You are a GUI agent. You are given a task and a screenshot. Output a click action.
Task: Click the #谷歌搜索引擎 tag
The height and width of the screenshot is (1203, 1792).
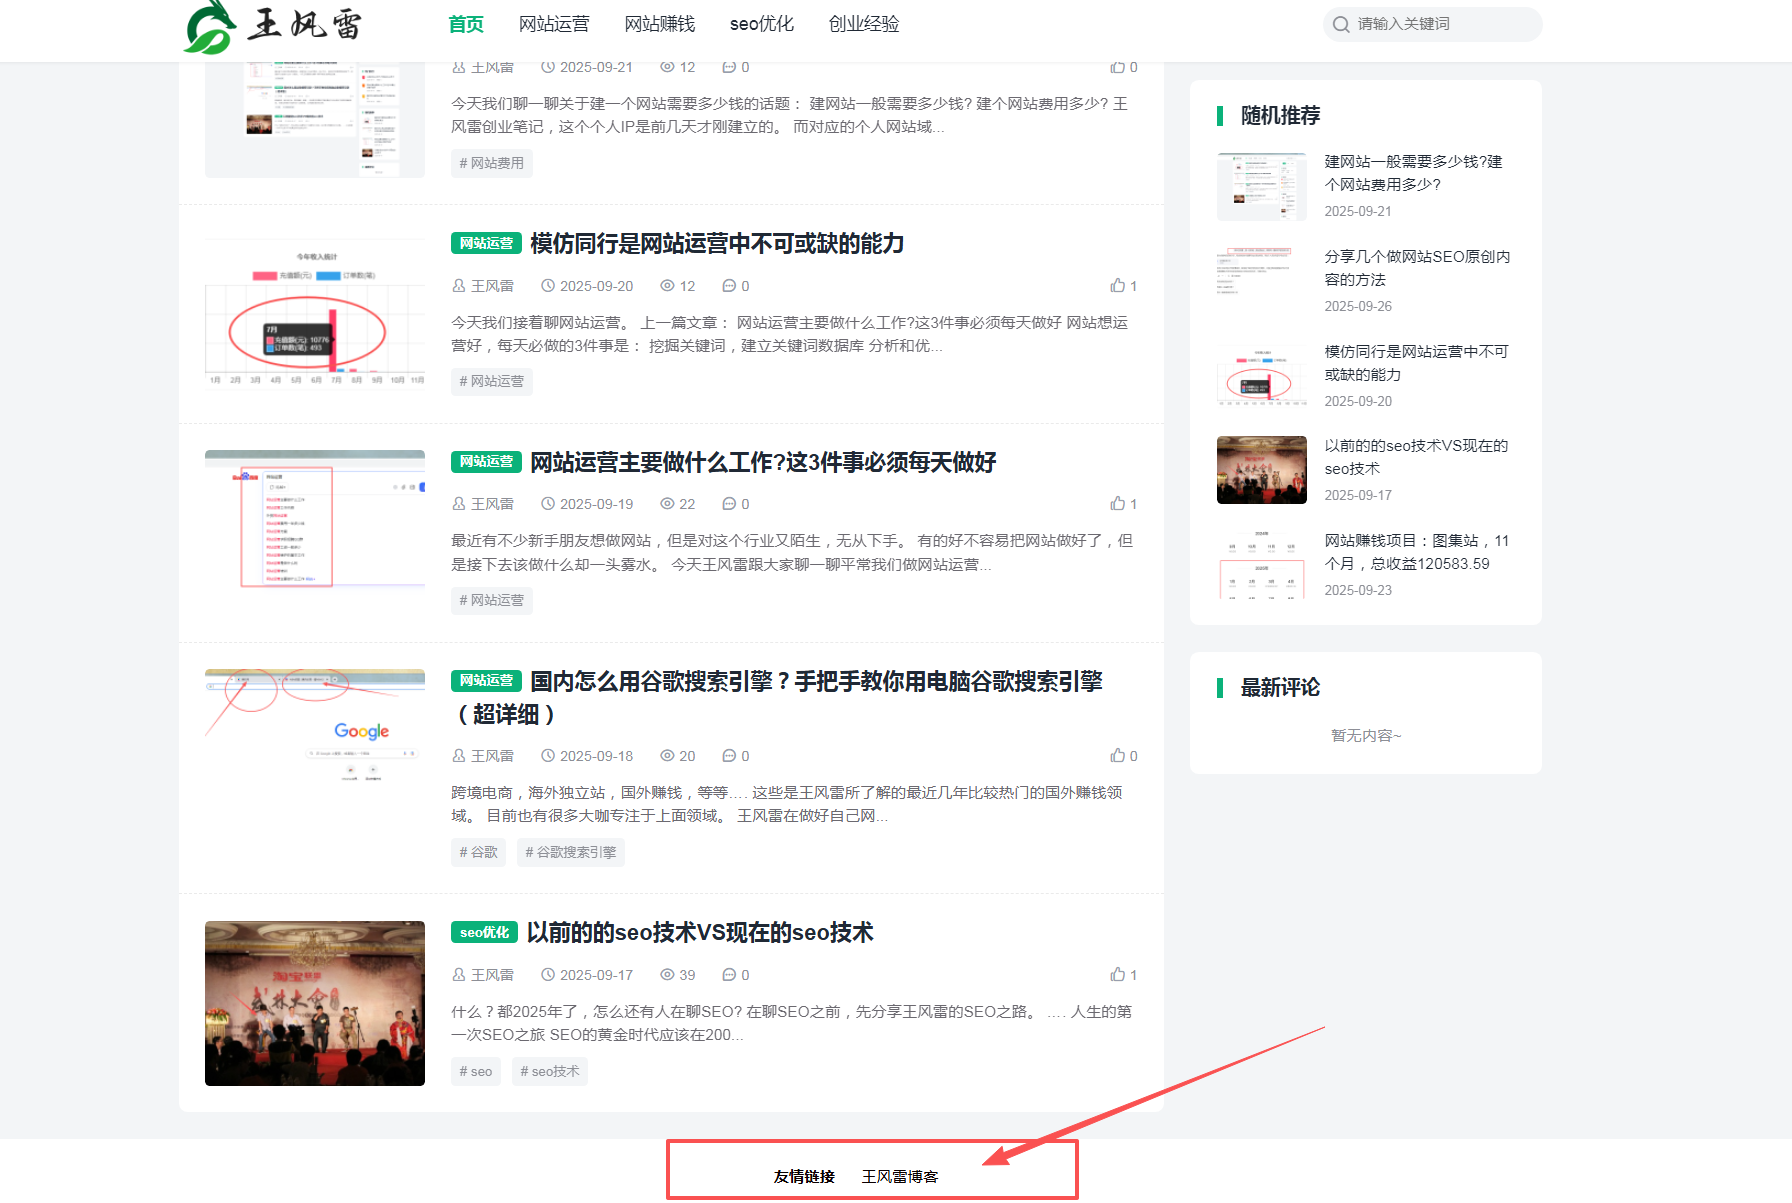(x=570, y=852)
